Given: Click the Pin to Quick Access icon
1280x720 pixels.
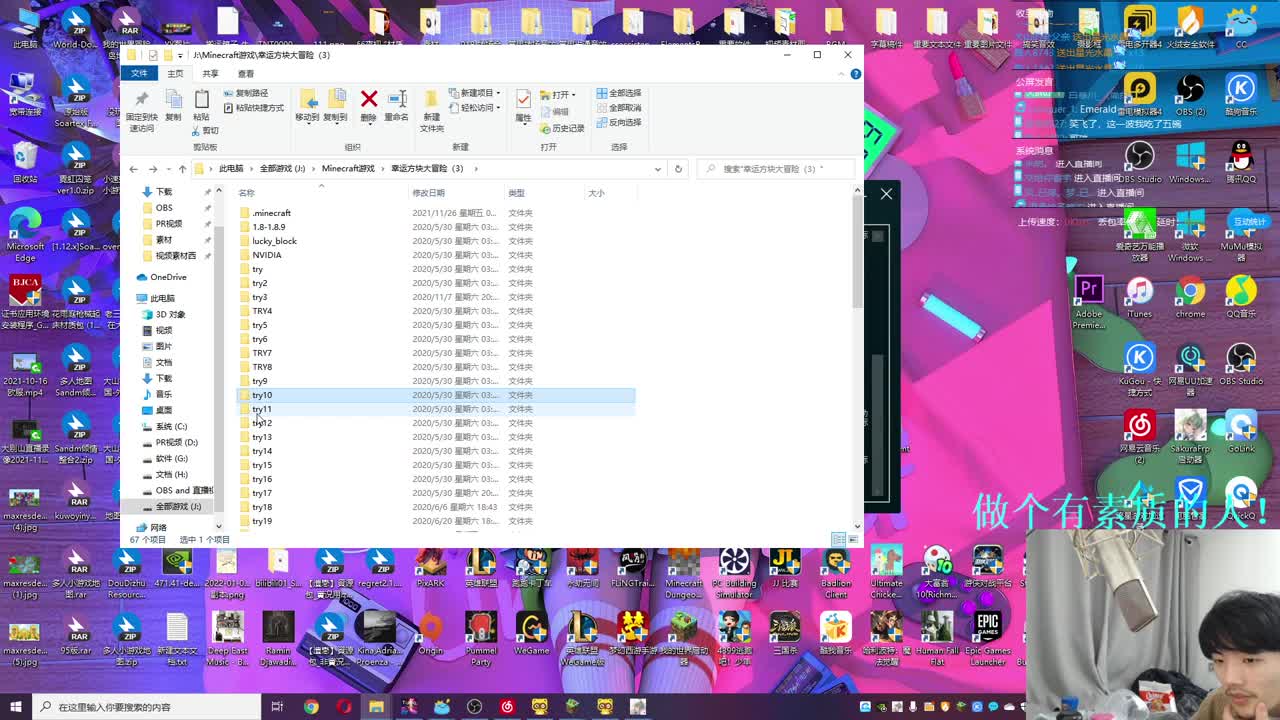Looking at the screenshot, I should [x=142, y=108].
